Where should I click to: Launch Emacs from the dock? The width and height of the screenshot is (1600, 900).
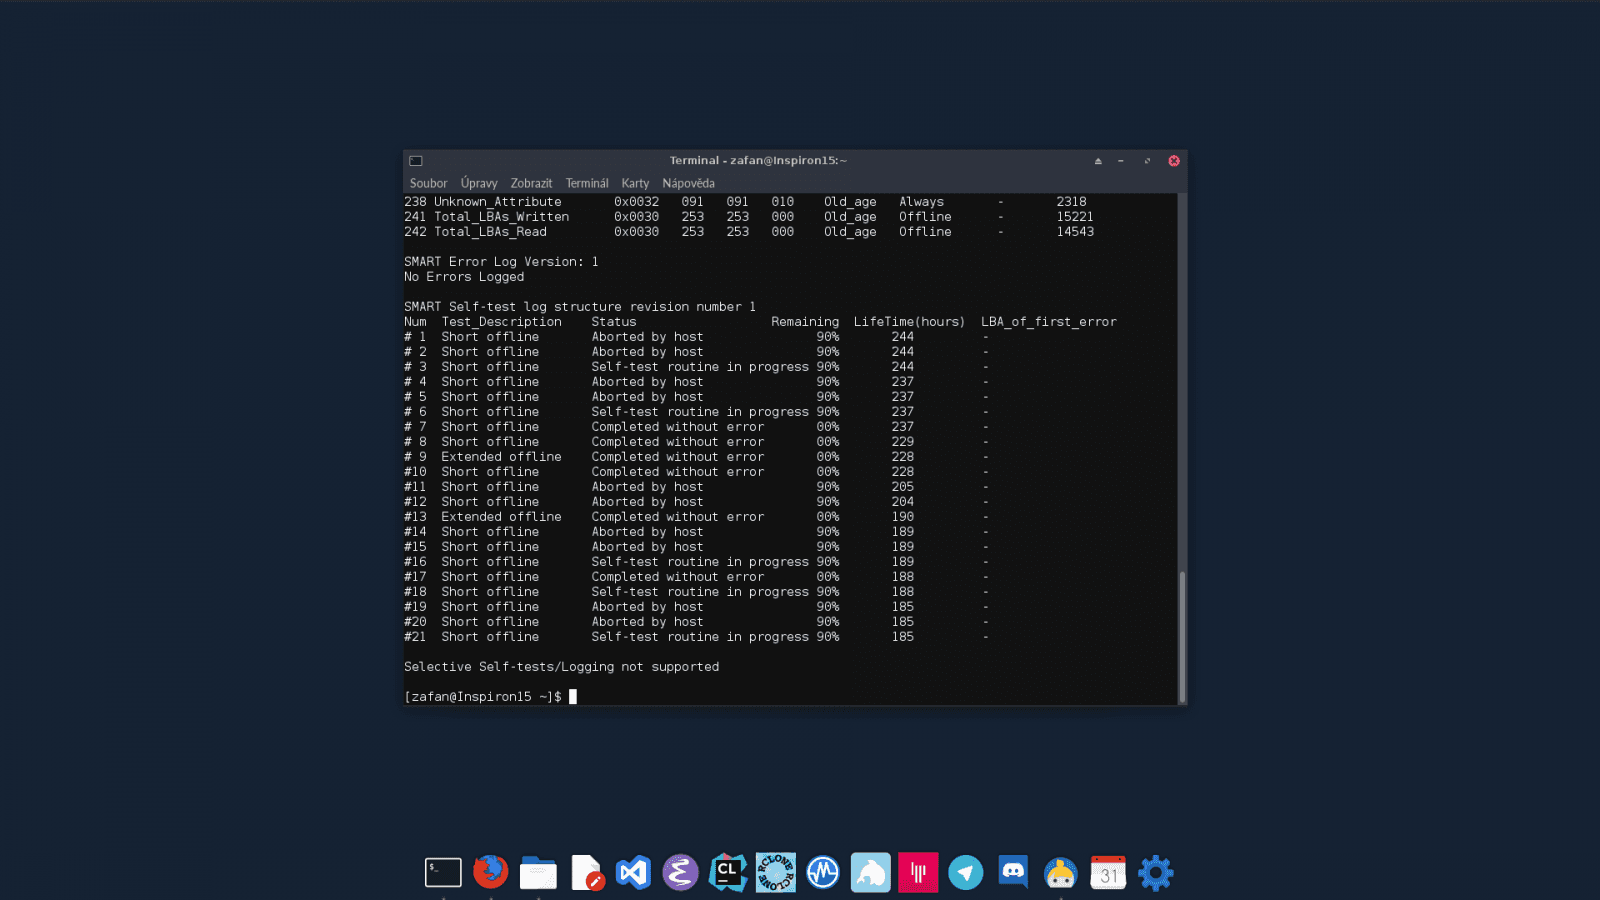coord(681,873)
